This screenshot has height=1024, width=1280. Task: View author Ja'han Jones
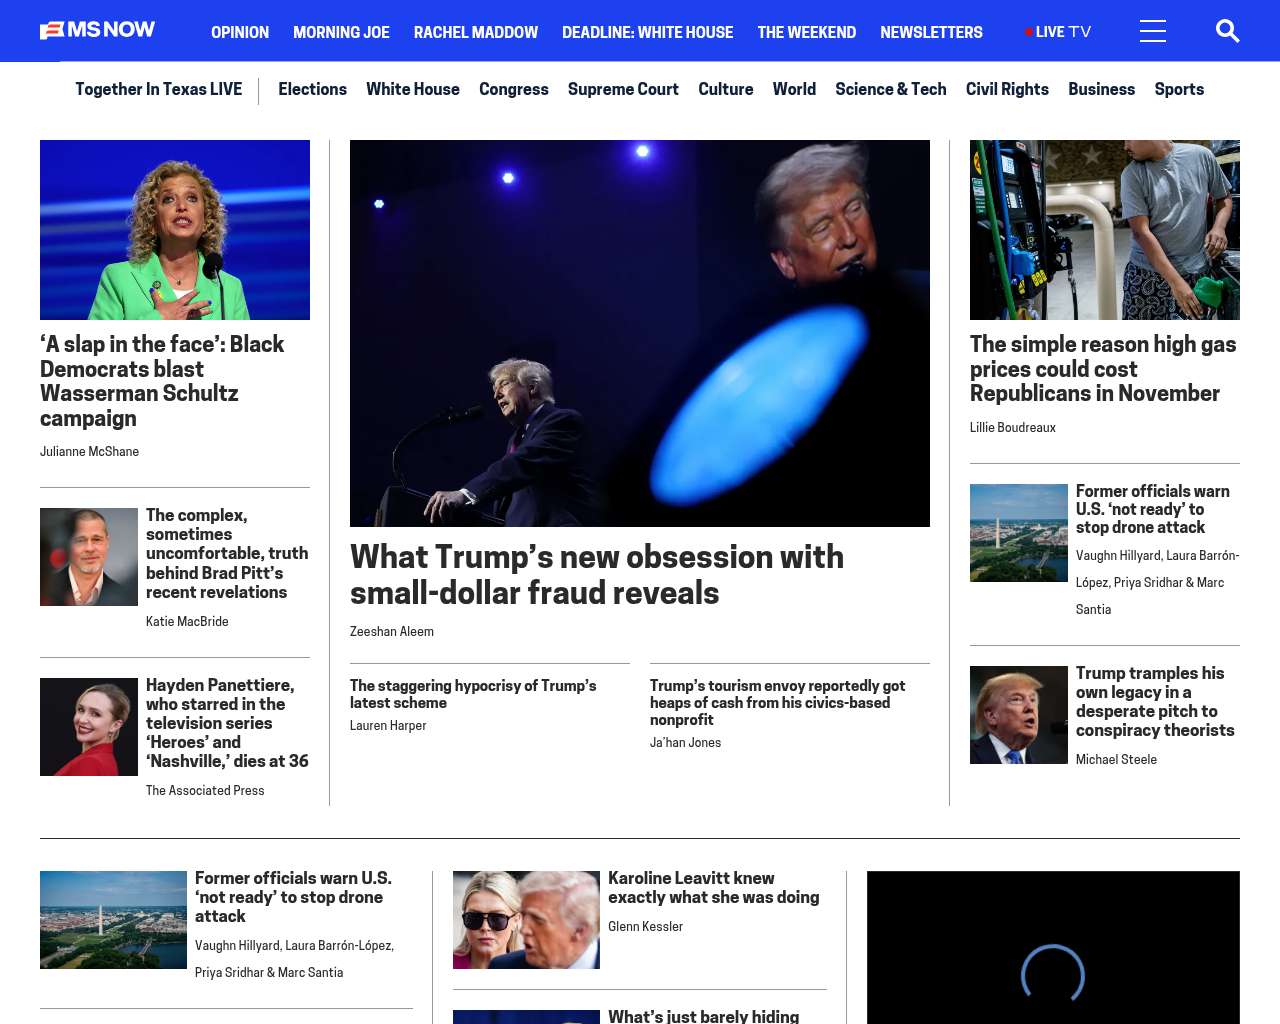(685, 743)
